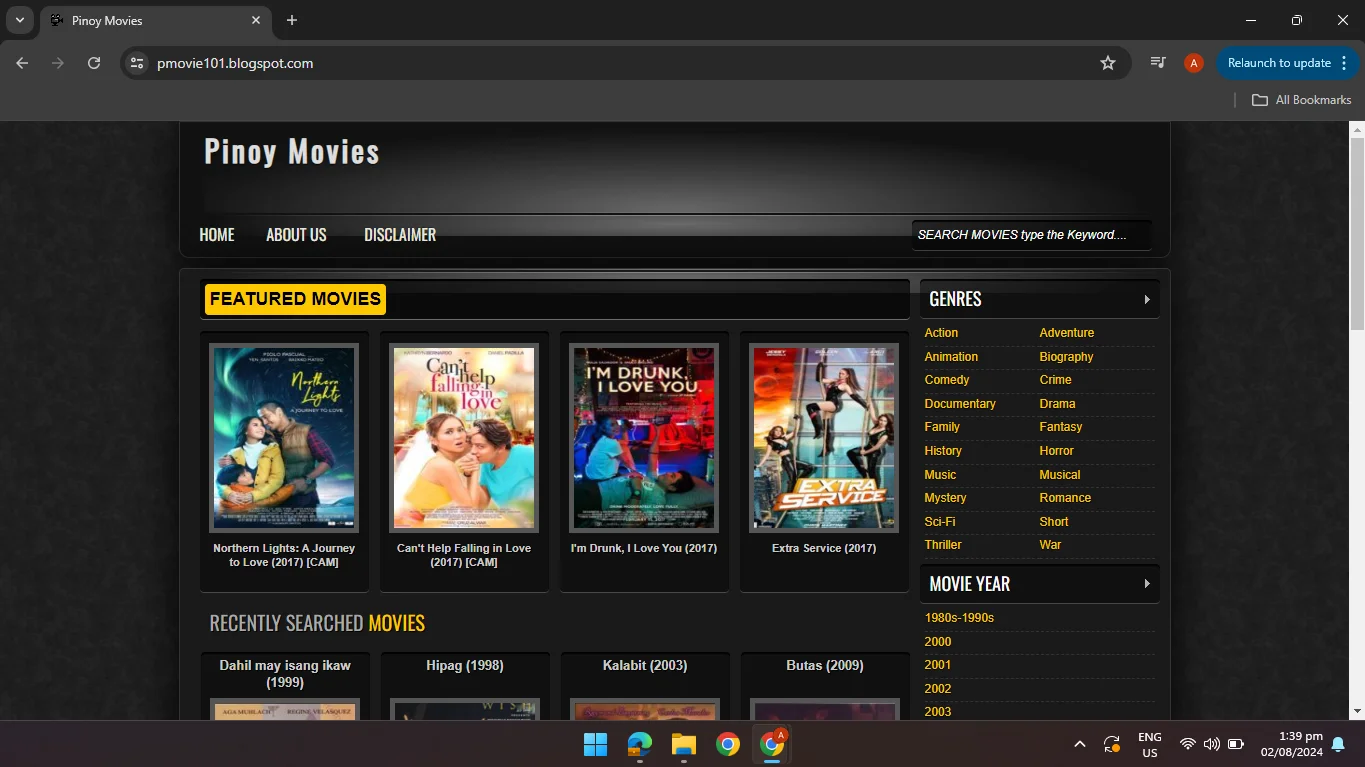Open Kalabit (2003) movie link
This screenshot has height=767, width=1365.
[x=645, y=665]
